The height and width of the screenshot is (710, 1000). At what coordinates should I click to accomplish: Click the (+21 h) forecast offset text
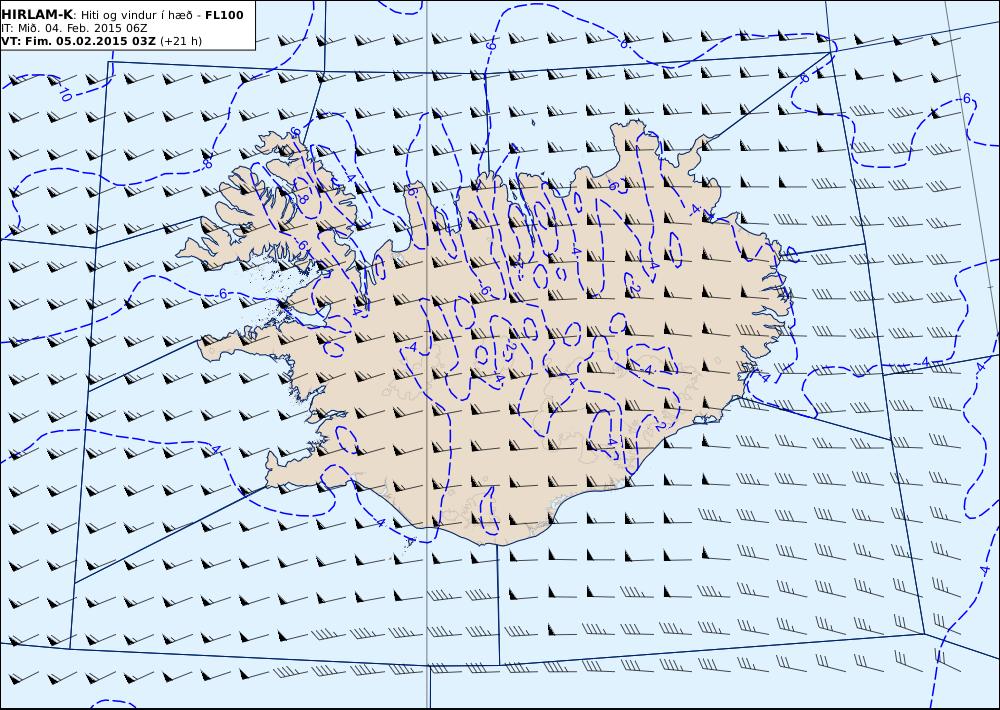pyautogui.click(x=180, y=41)
